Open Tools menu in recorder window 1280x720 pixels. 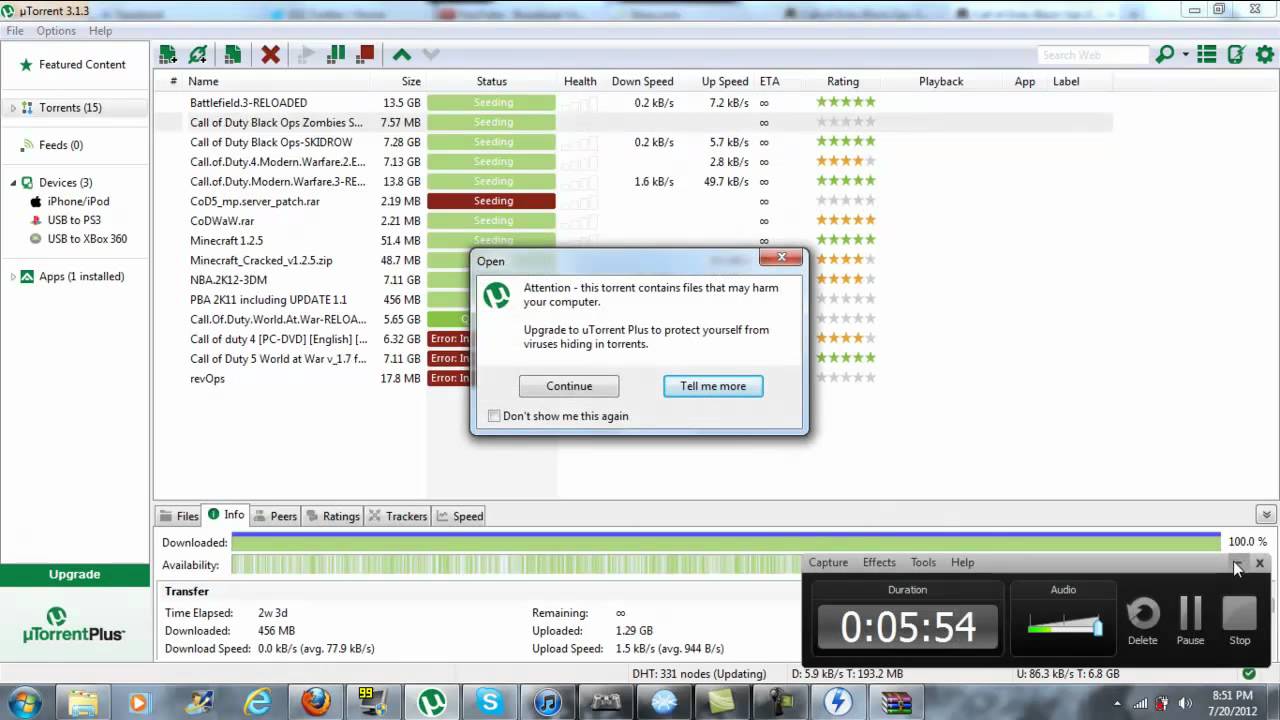[923, 563]
